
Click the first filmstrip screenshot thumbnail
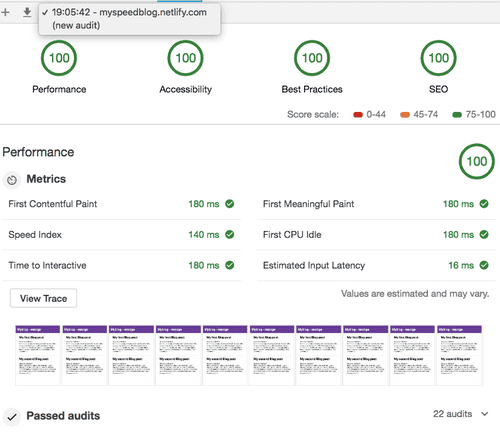point(38,355)
